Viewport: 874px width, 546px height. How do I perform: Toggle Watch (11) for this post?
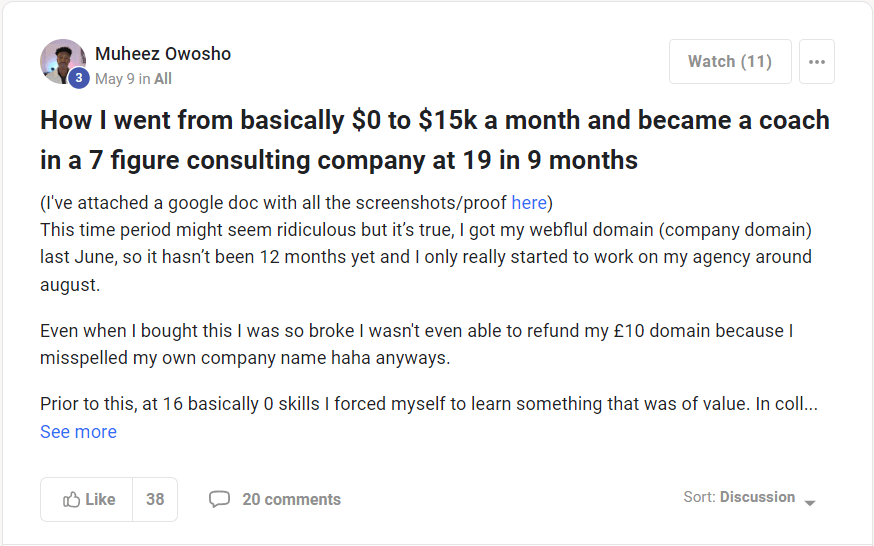[730, 62]
